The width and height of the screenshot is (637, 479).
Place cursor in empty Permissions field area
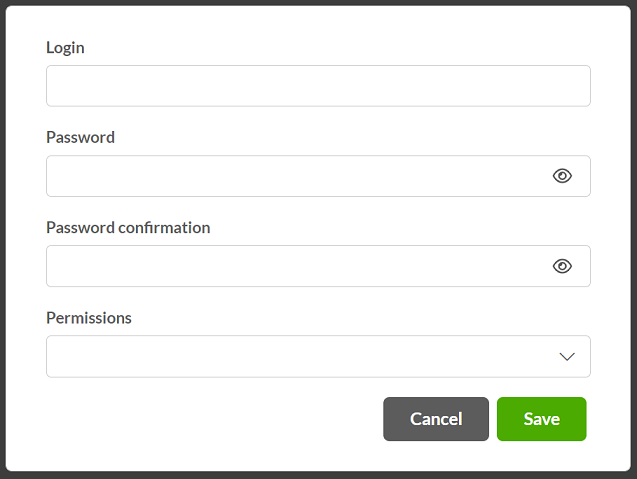point(301,356)
